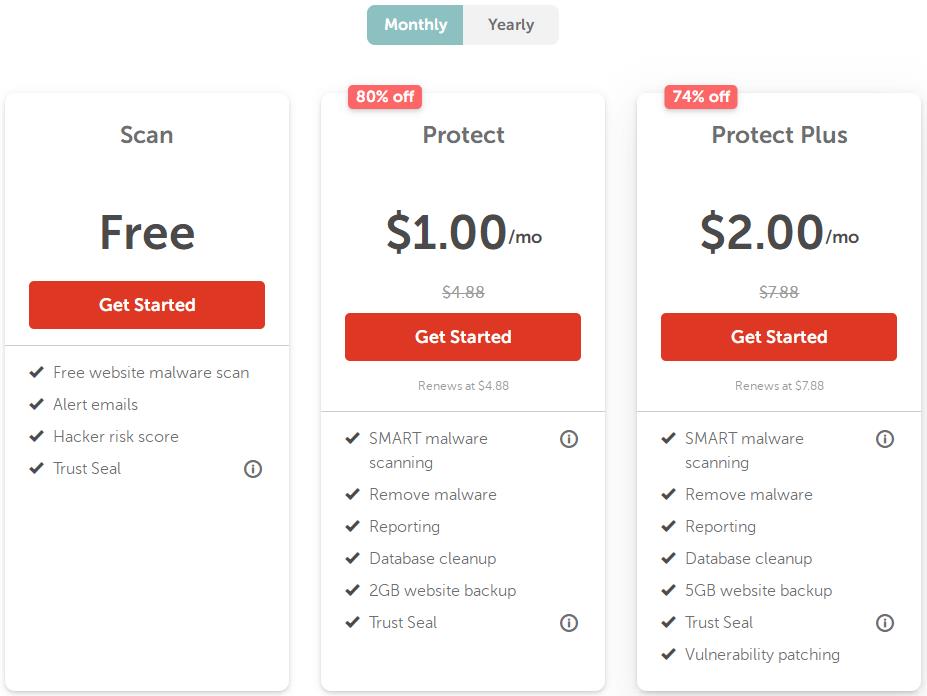
Task: Click the 5GB website backup feature
Action: pyautogui.click(x=758, y=591)
